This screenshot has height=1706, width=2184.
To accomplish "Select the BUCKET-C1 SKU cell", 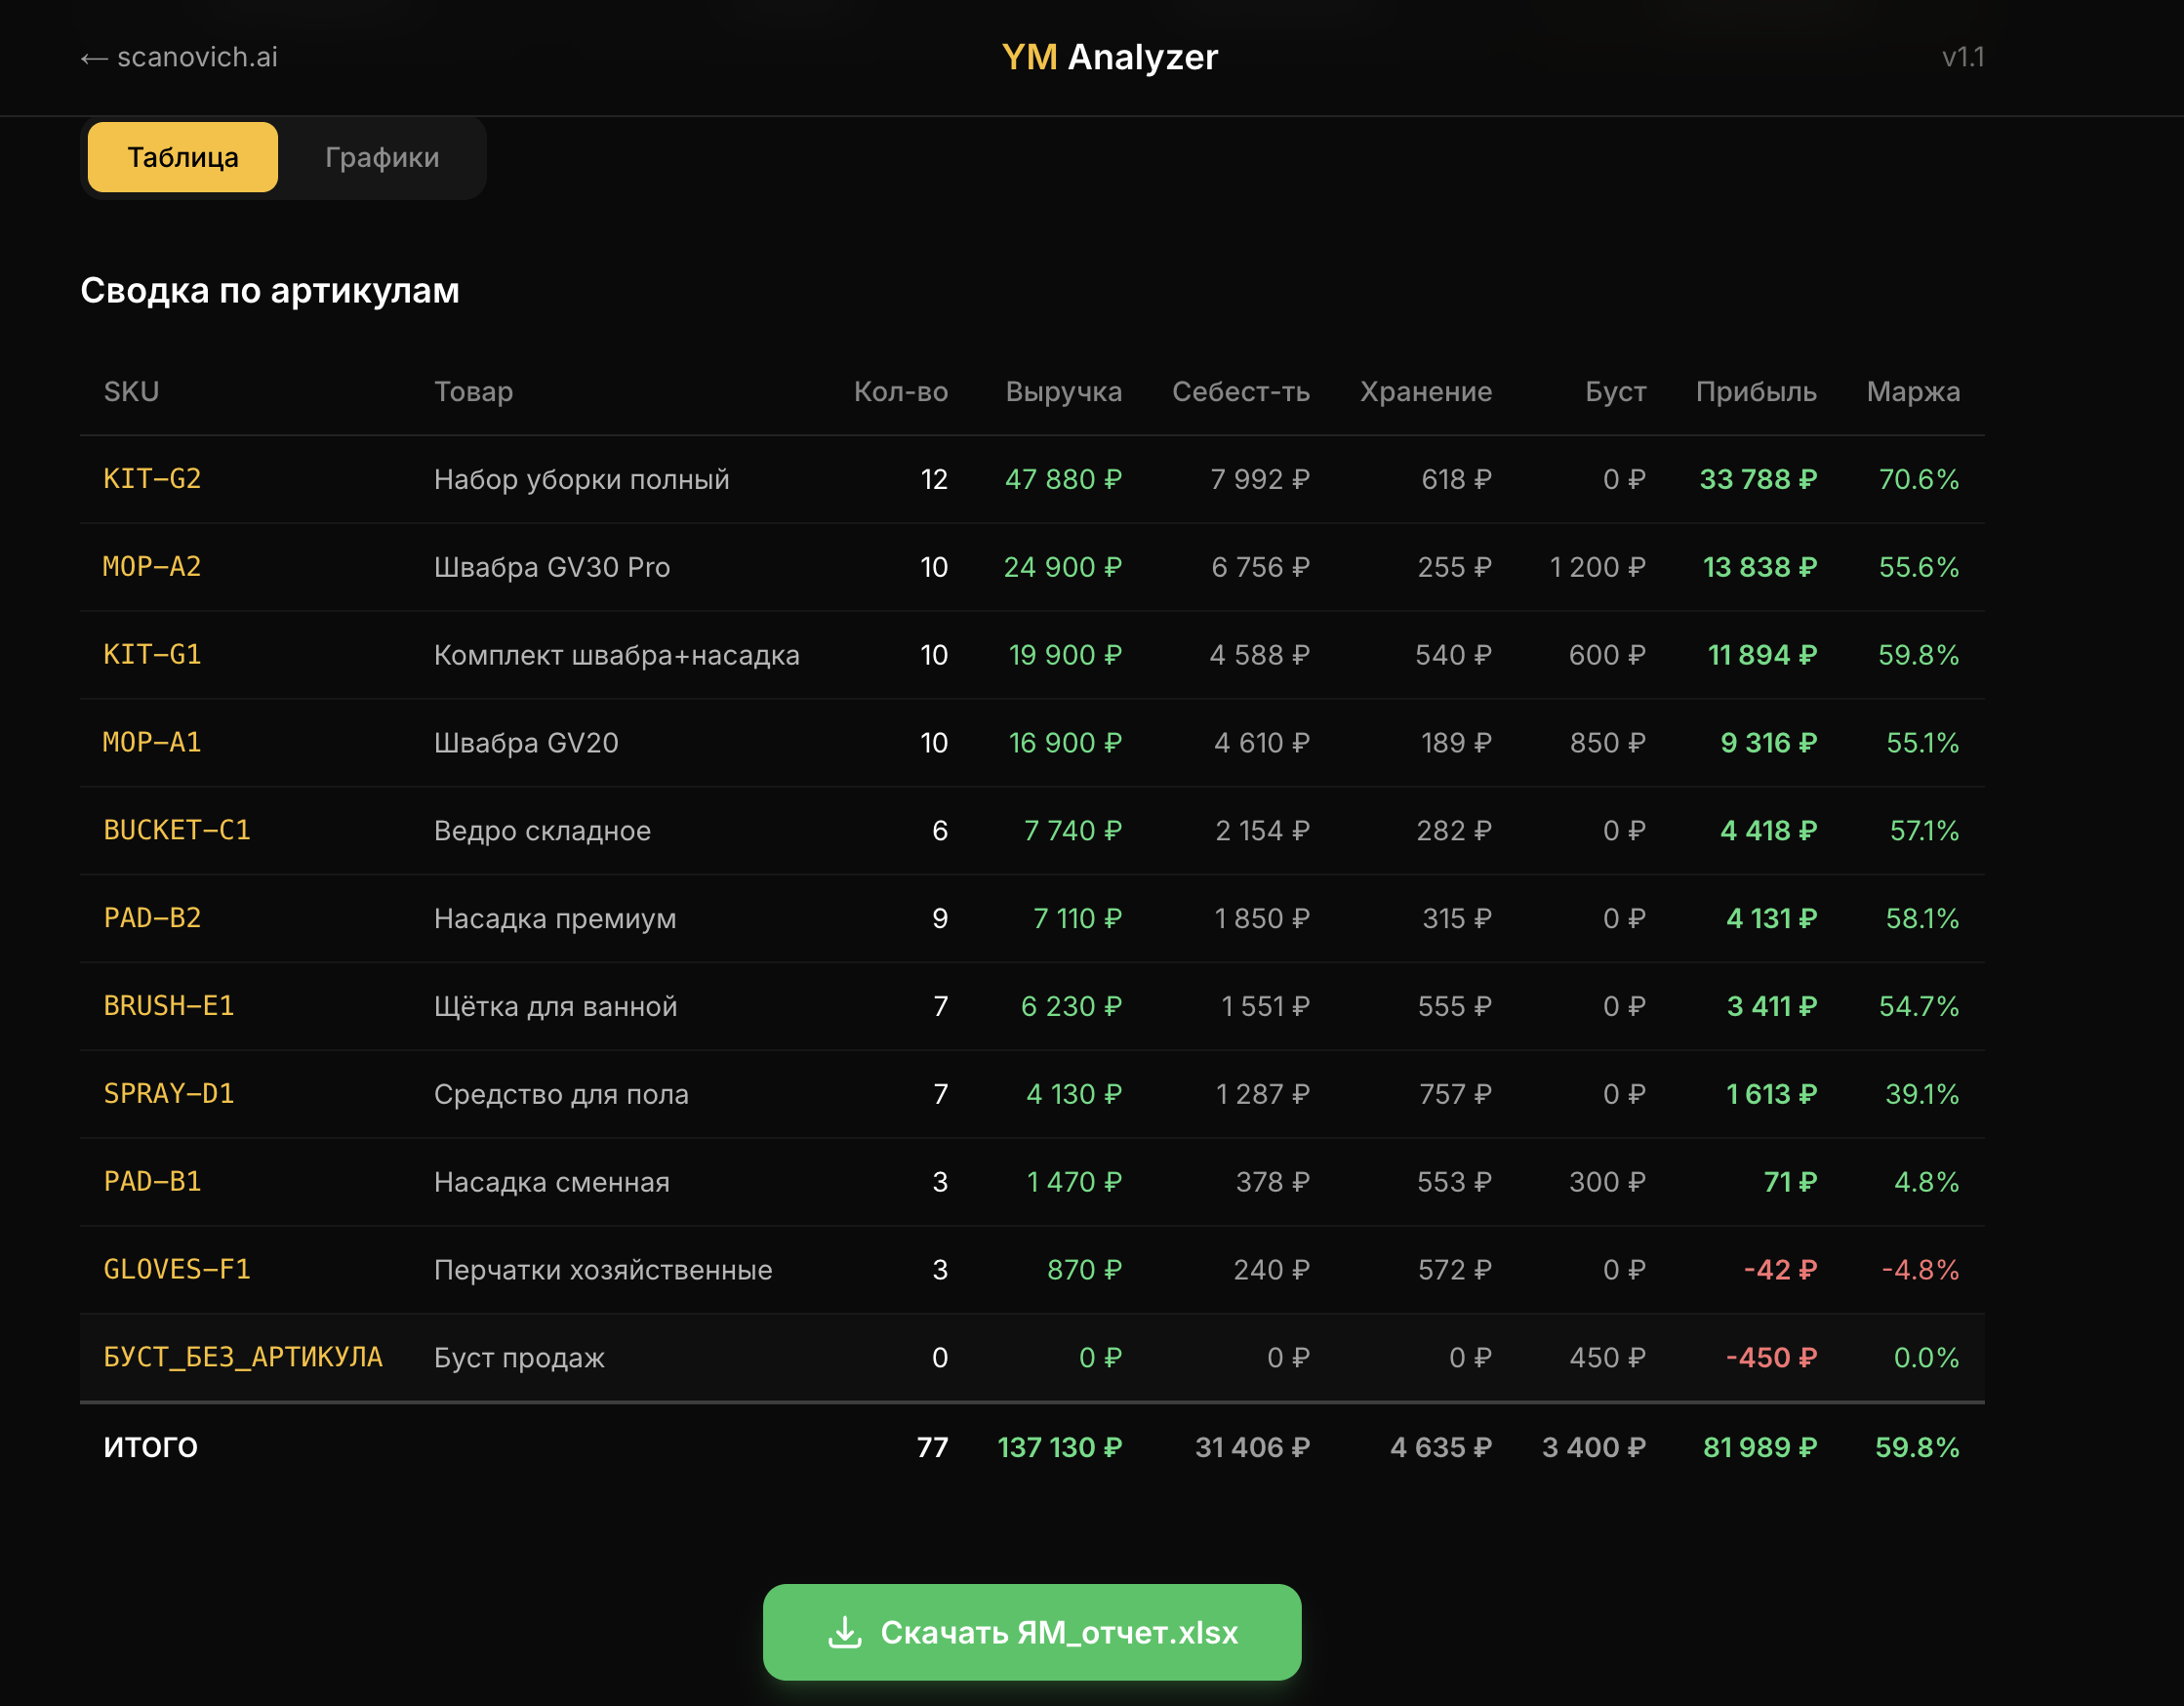I will (177, 830).
